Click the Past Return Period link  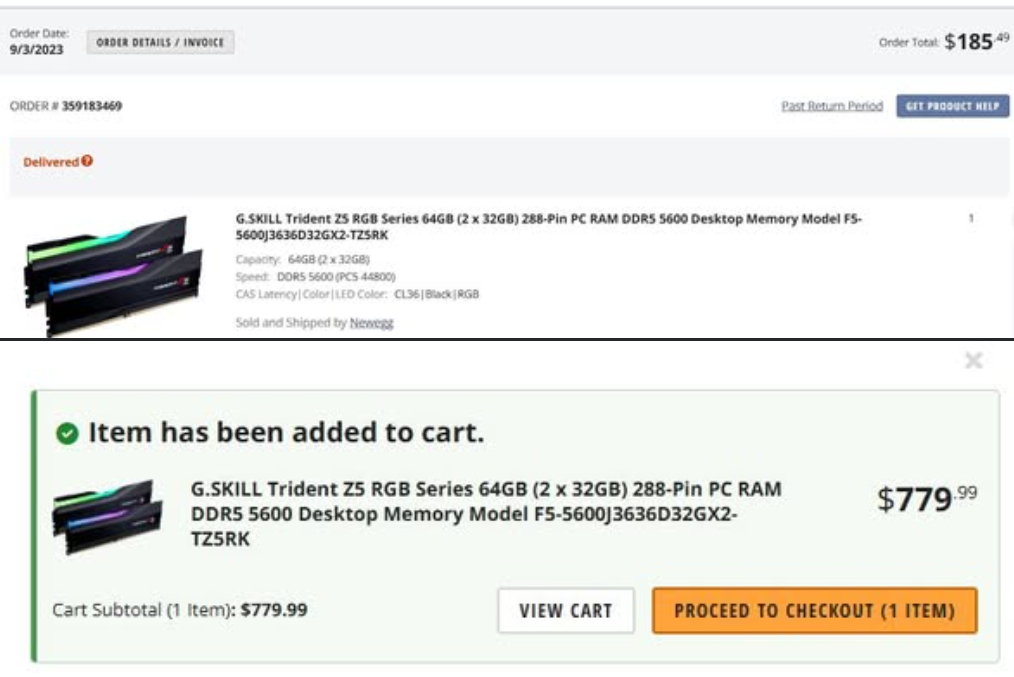point(831,106)
